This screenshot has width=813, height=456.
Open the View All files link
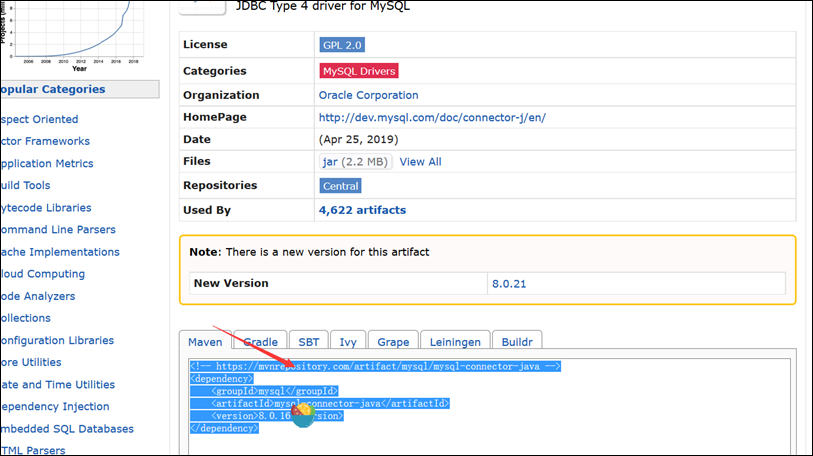coord(420,162)
